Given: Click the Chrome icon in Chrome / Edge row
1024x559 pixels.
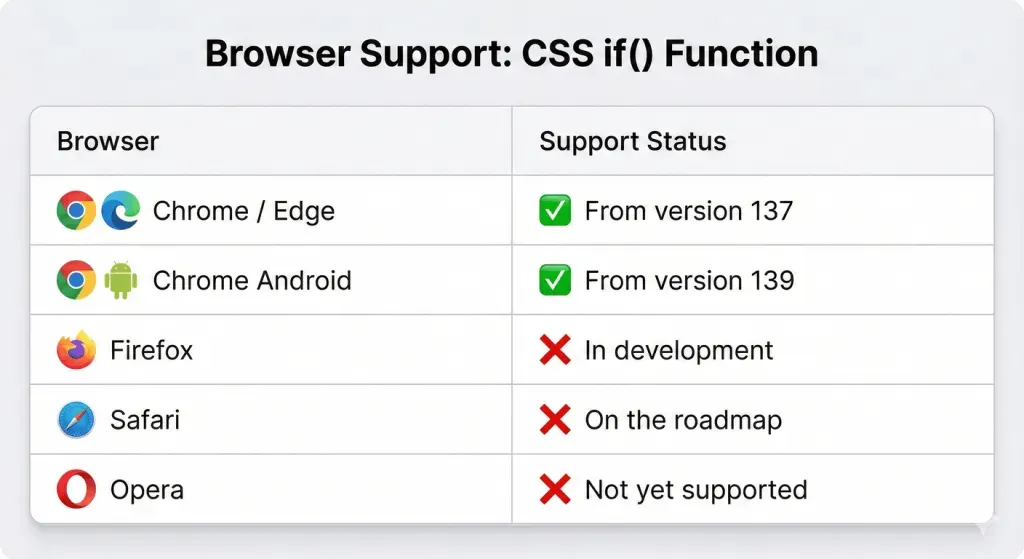Looking at the screenshot, I should click(x=76, y=211).
